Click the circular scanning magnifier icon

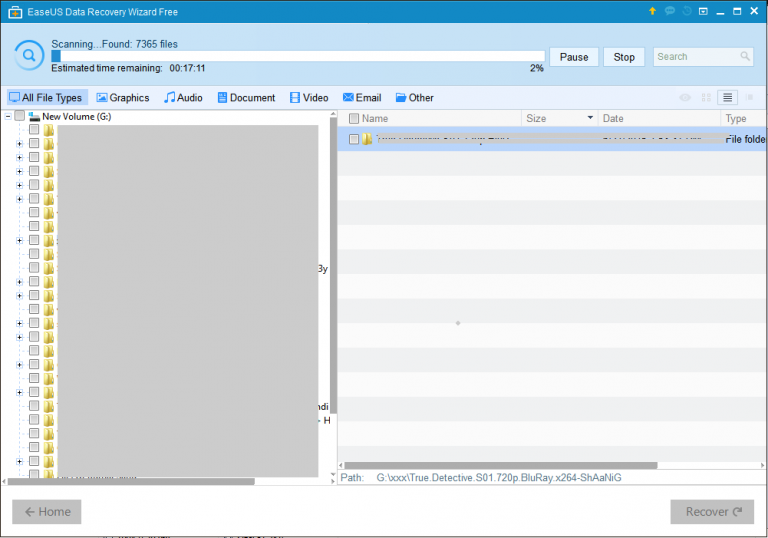coord(29,55)
